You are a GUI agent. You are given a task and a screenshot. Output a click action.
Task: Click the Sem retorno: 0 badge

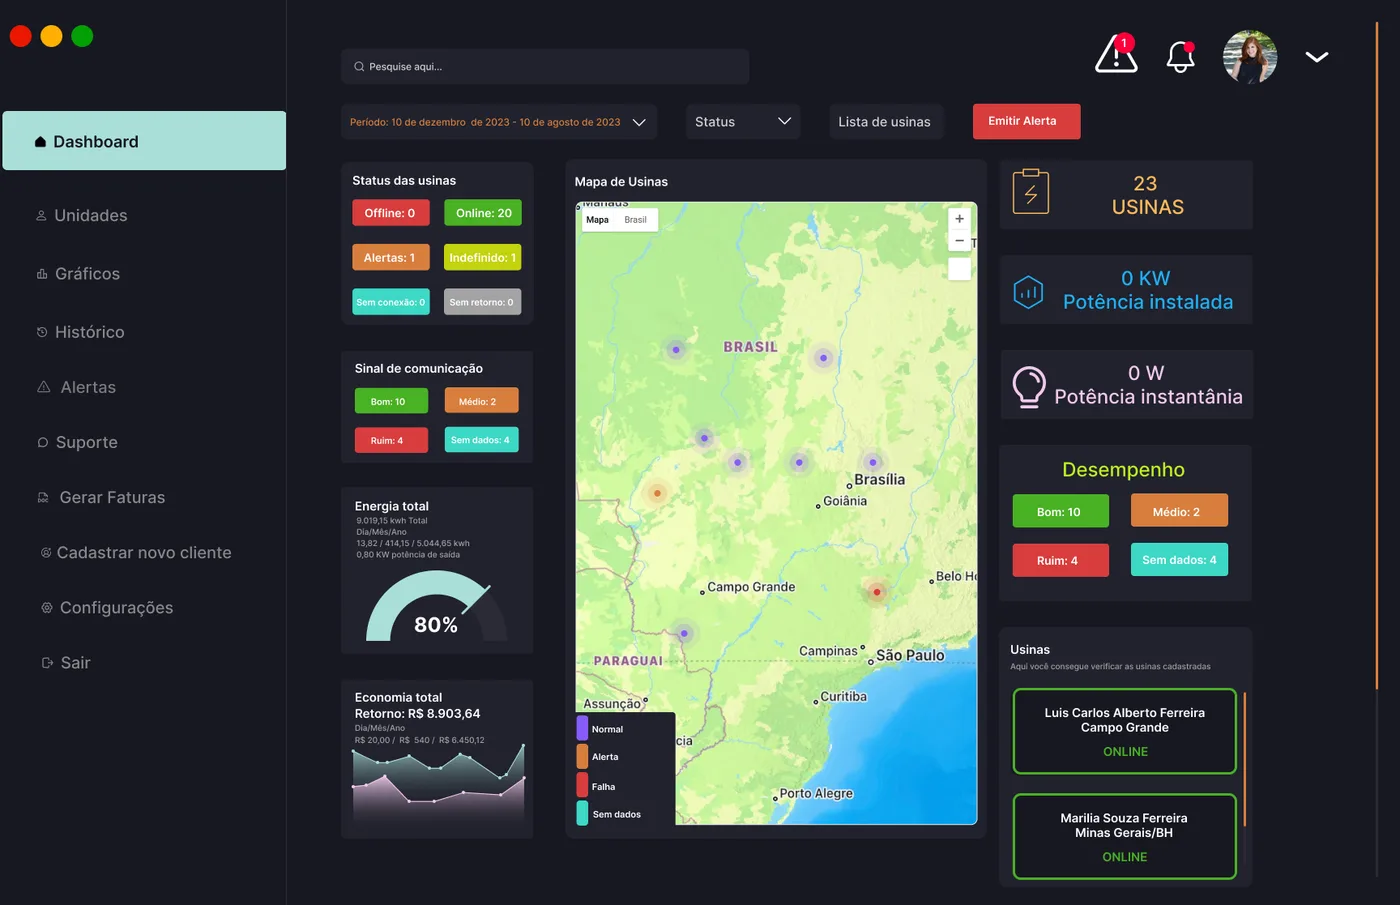pos(483,302)
